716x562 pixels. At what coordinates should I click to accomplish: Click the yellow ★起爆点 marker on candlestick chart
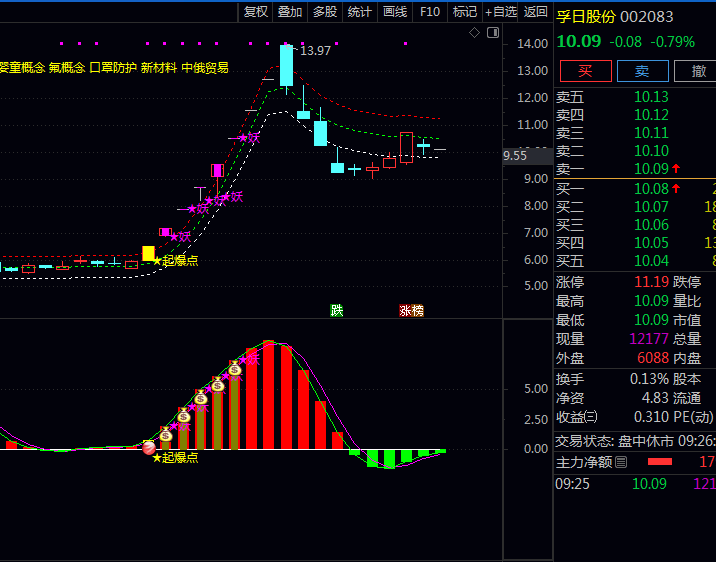pos(175,261)
